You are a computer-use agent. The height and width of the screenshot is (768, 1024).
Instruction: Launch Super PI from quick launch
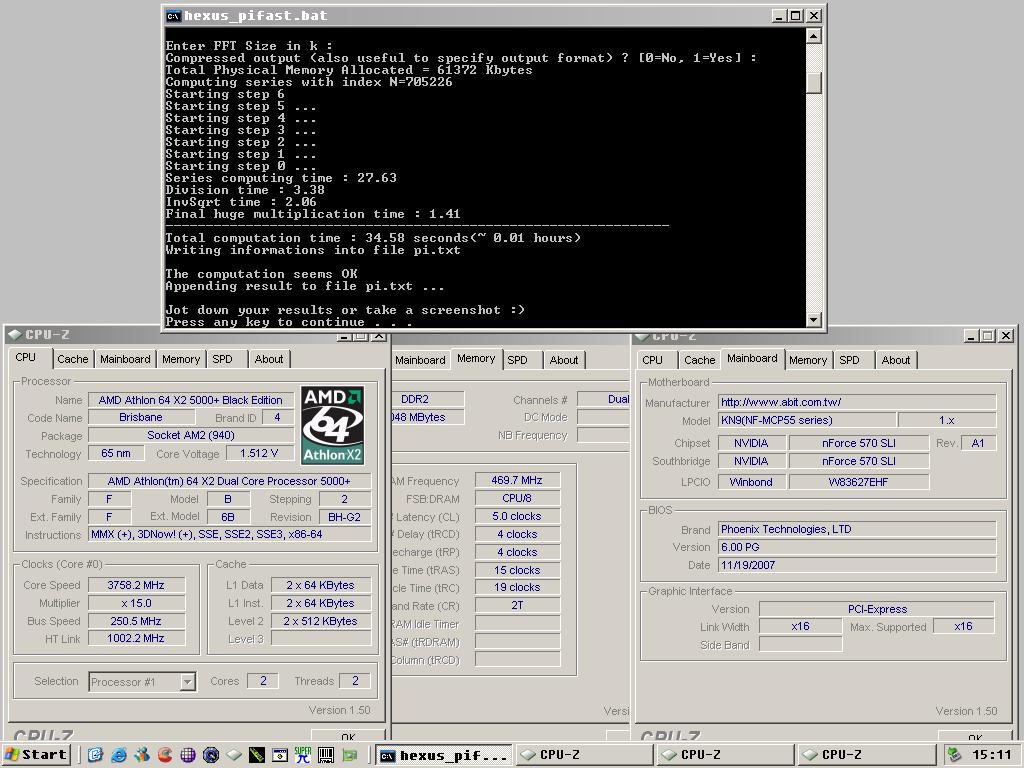pyautogui.click(x=303, y=755)
